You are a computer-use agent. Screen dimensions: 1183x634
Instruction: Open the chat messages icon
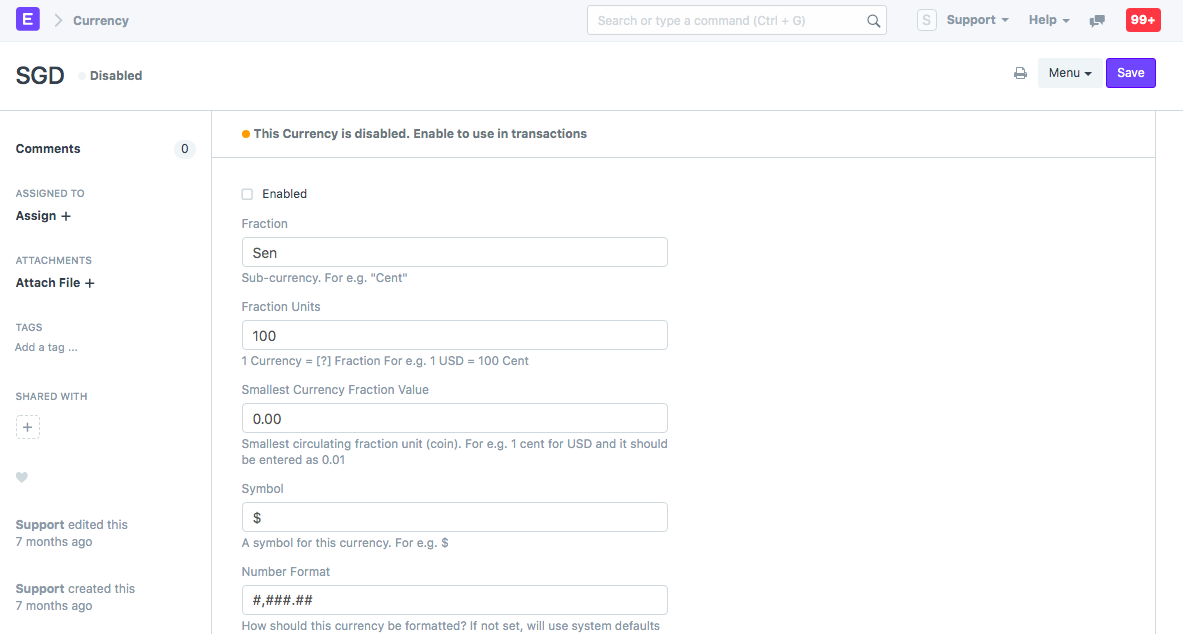tap(1097, 21)
